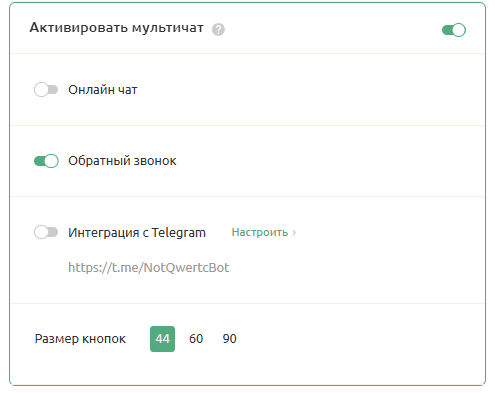Focus the t.me/NotQwertcBot URL field

click(x=149, y=268)
